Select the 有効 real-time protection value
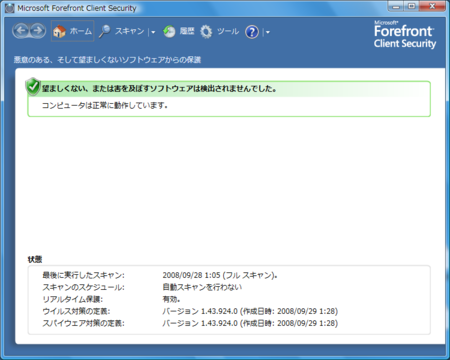 pos(171,299)
